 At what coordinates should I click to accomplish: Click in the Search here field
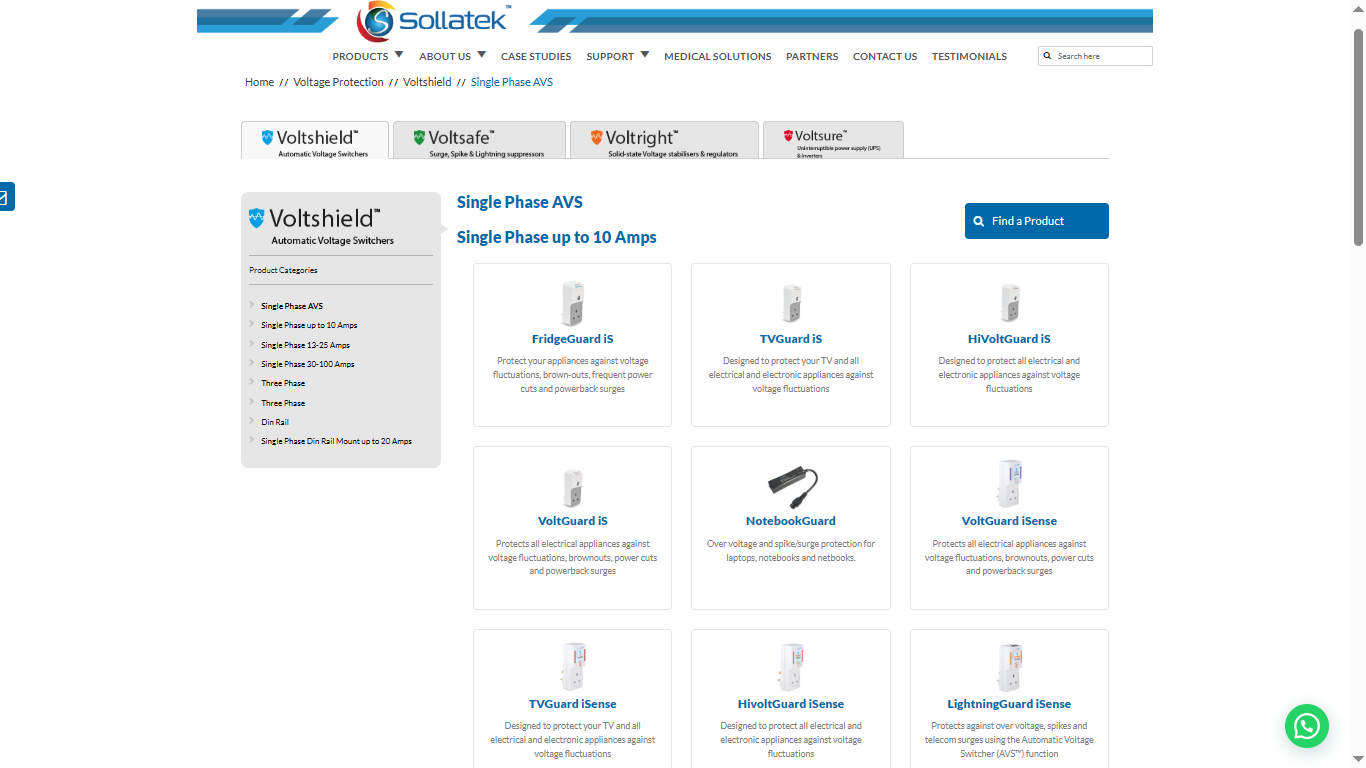click(x=1100, y=56)
